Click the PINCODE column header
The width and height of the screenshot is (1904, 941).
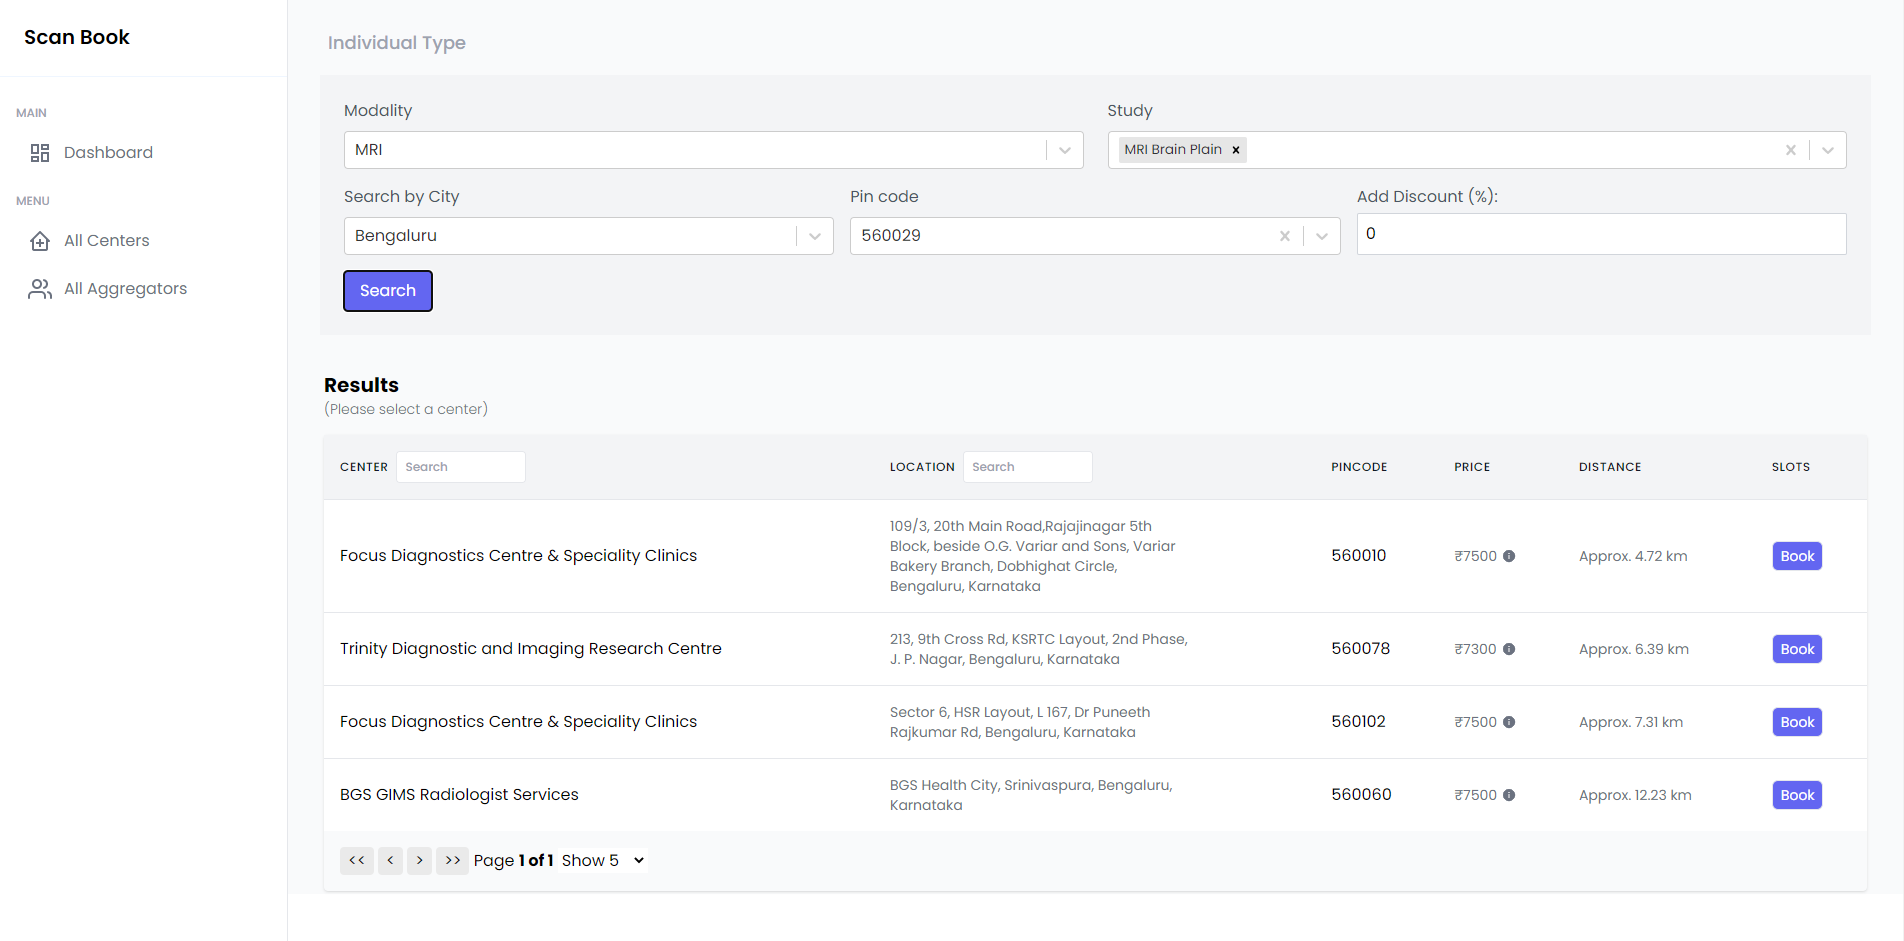tap(1359, 467)
